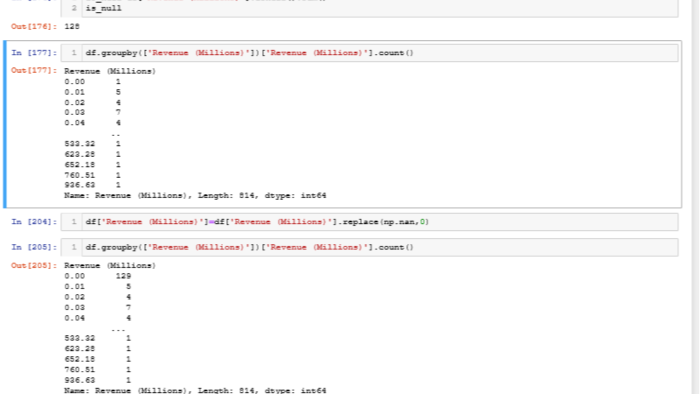This screenshot has height=394, width=700.
Task: Click the Name/Length summary line in Out[177]
Action: coord(195,196)
